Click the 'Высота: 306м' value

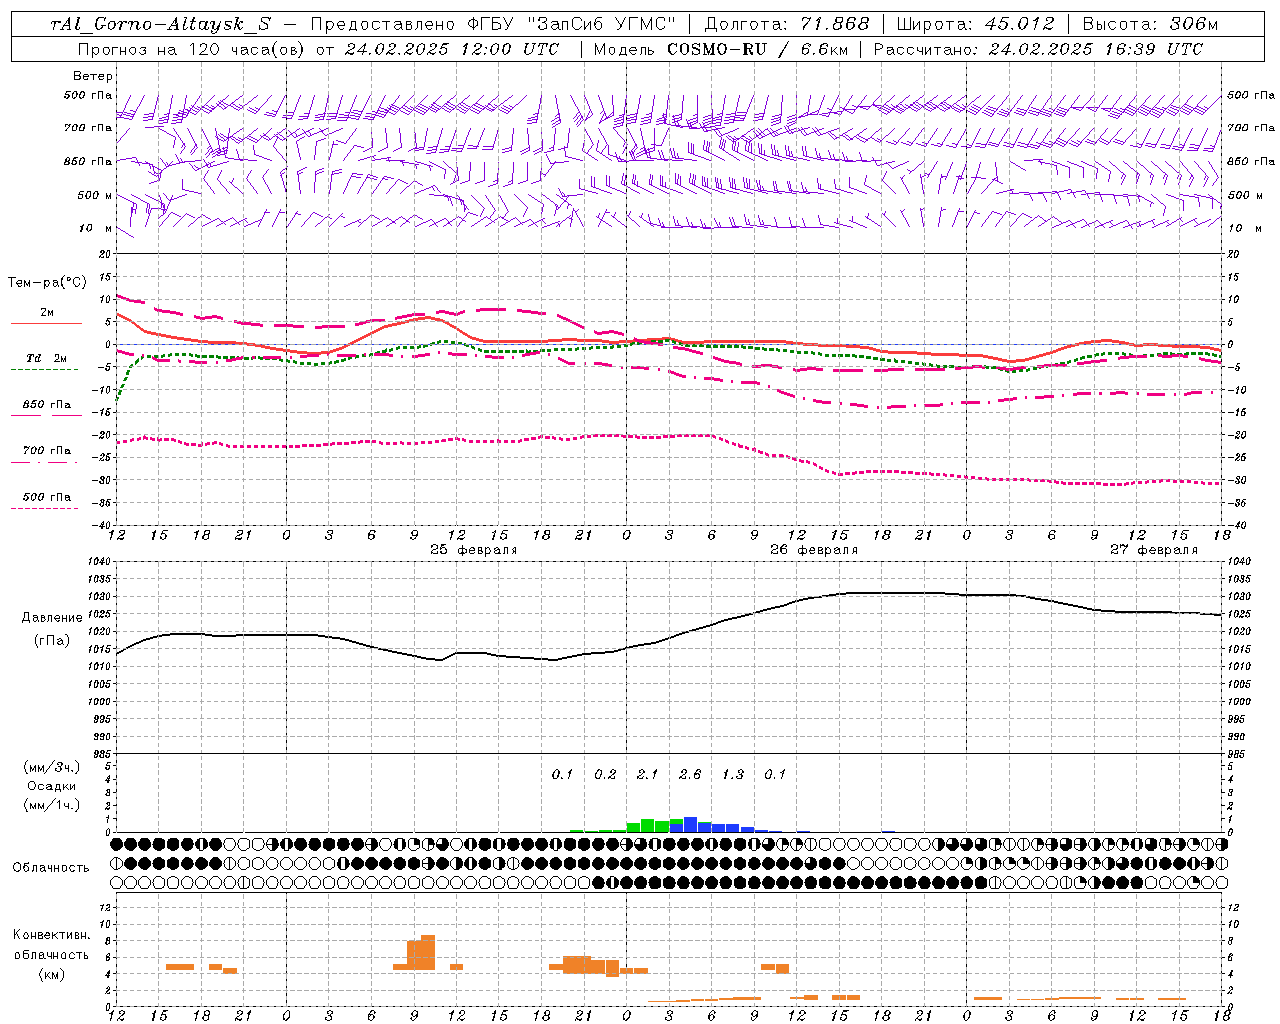click(1151, 24)
